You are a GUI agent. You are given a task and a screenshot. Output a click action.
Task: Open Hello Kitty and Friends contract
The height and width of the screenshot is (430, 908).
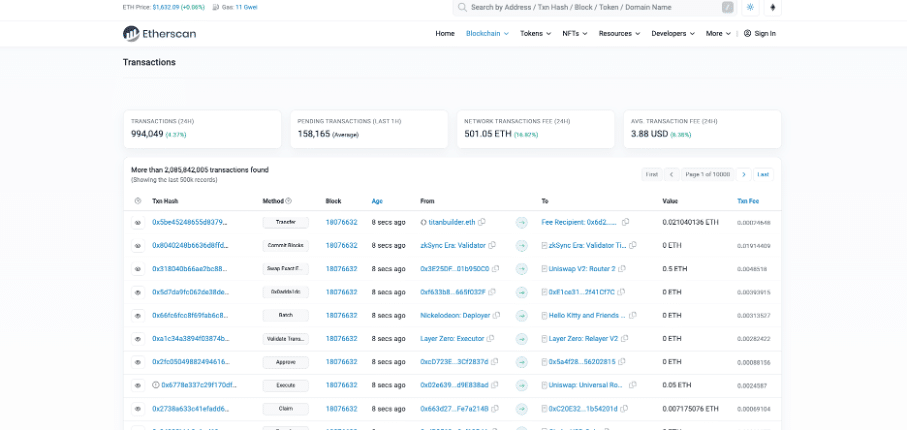587,315
